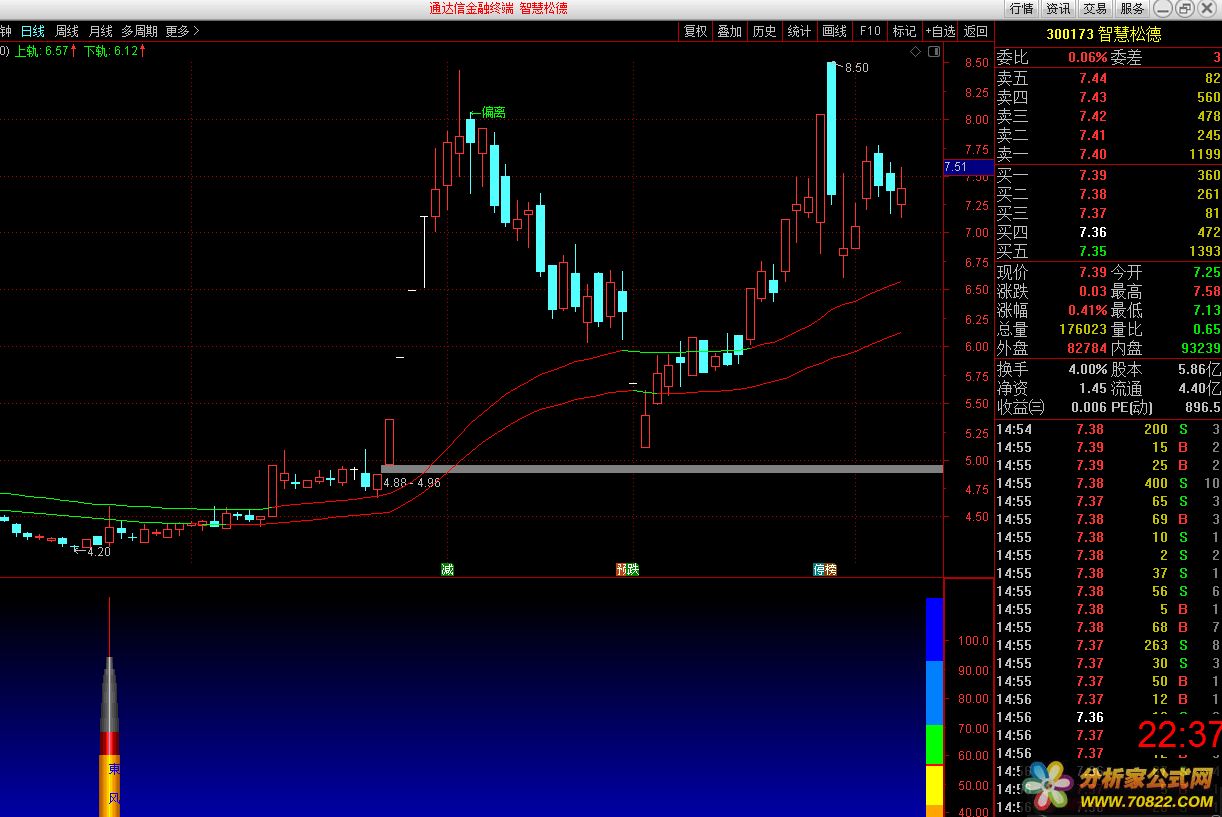Click the 减 signal marker under chart
This screenshot has width=1222, height=817.
click(x=447, y=569)
